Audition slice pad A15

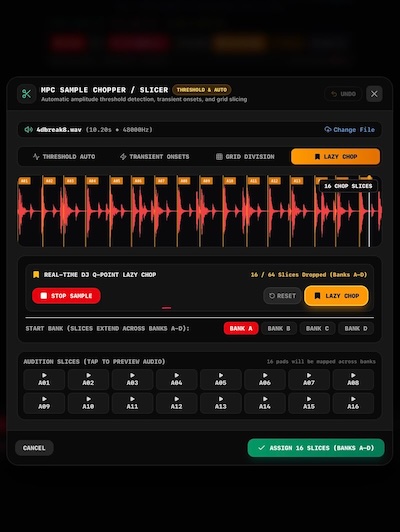point(309,403)
